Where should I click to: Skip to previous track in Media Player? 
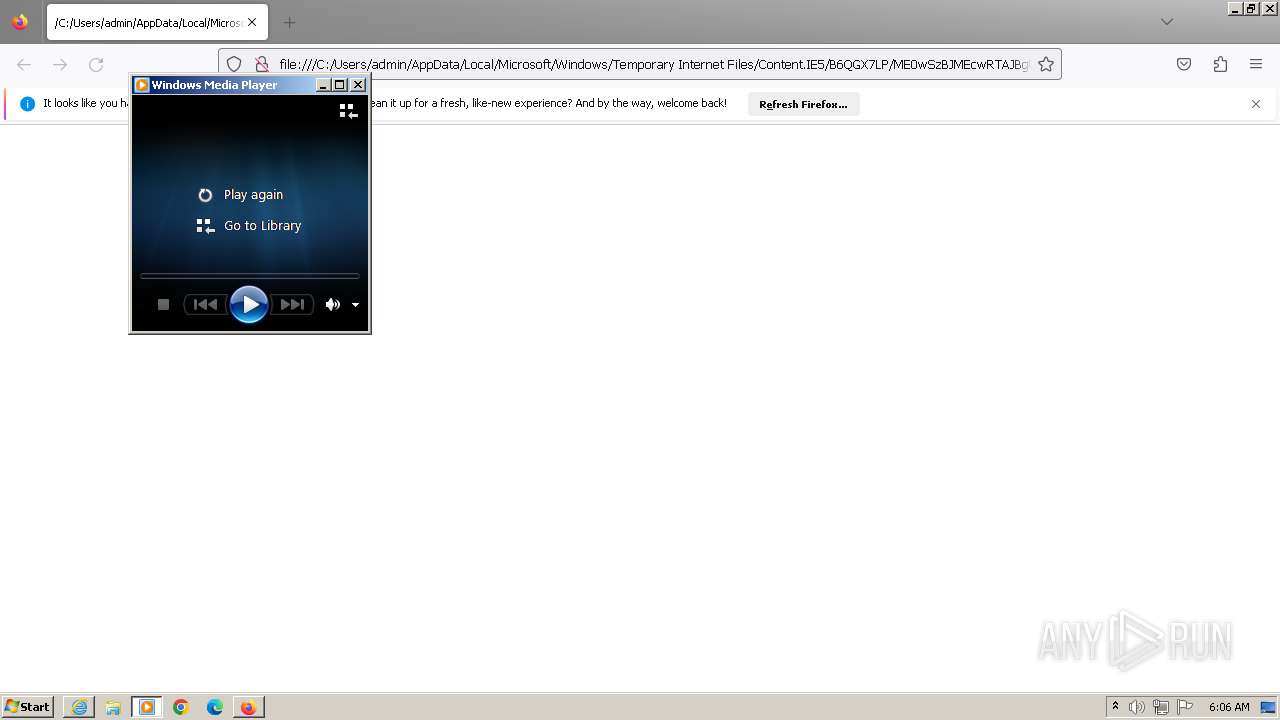point(206,305)
